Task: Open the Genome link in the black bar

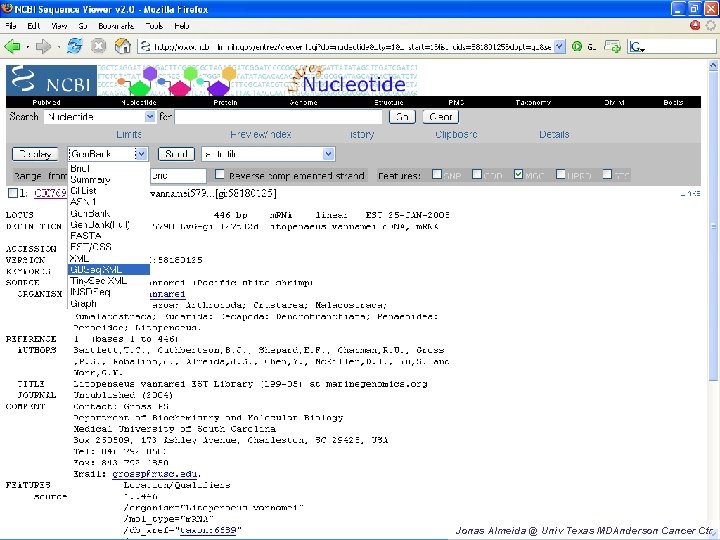Action: 304,102
